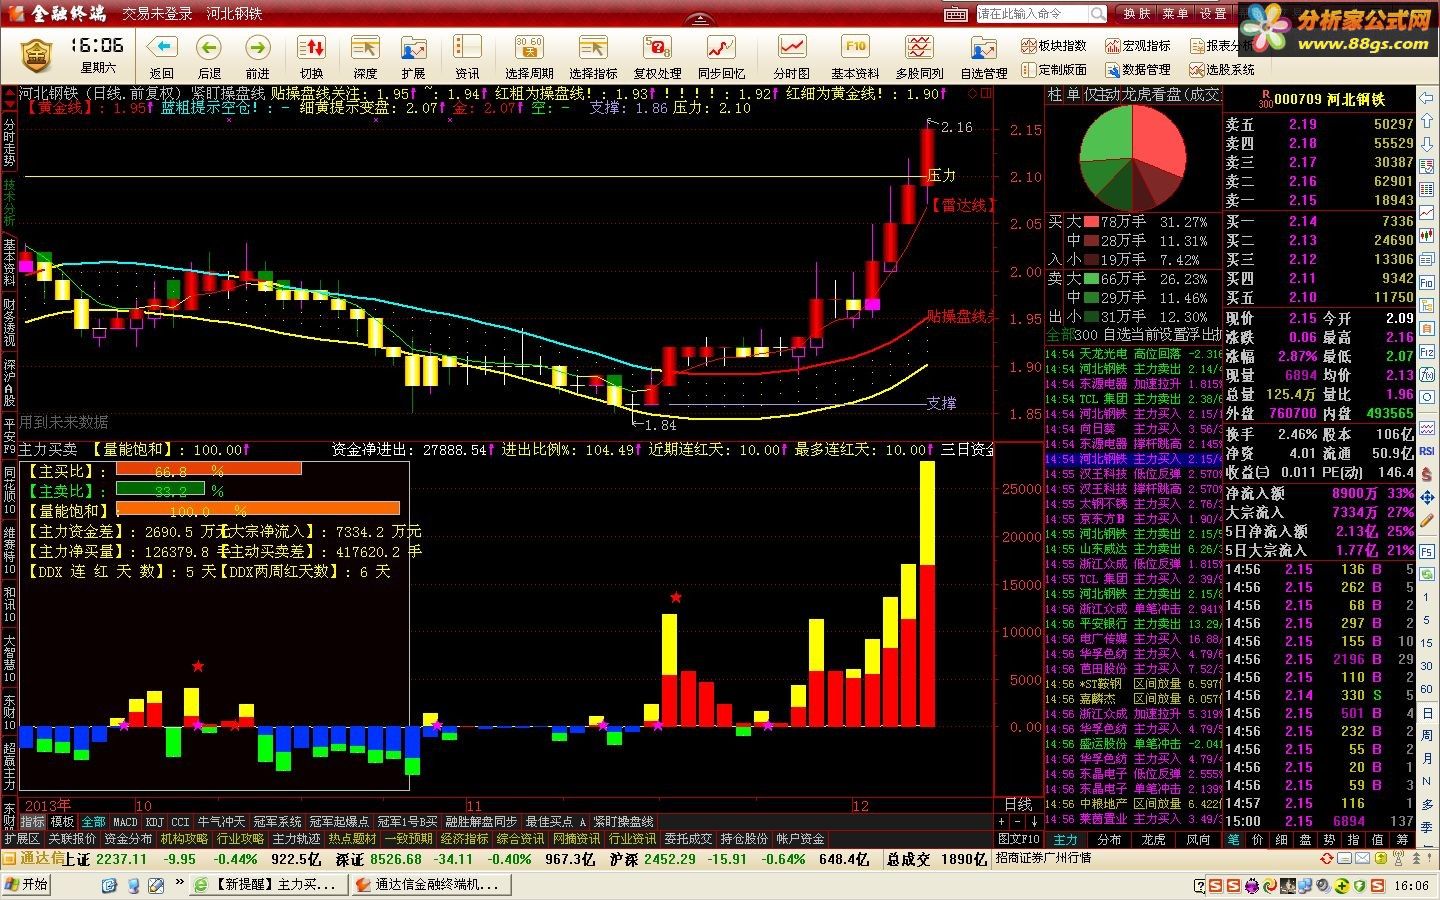Select the 指标 indicator tab

coord(32,822)
